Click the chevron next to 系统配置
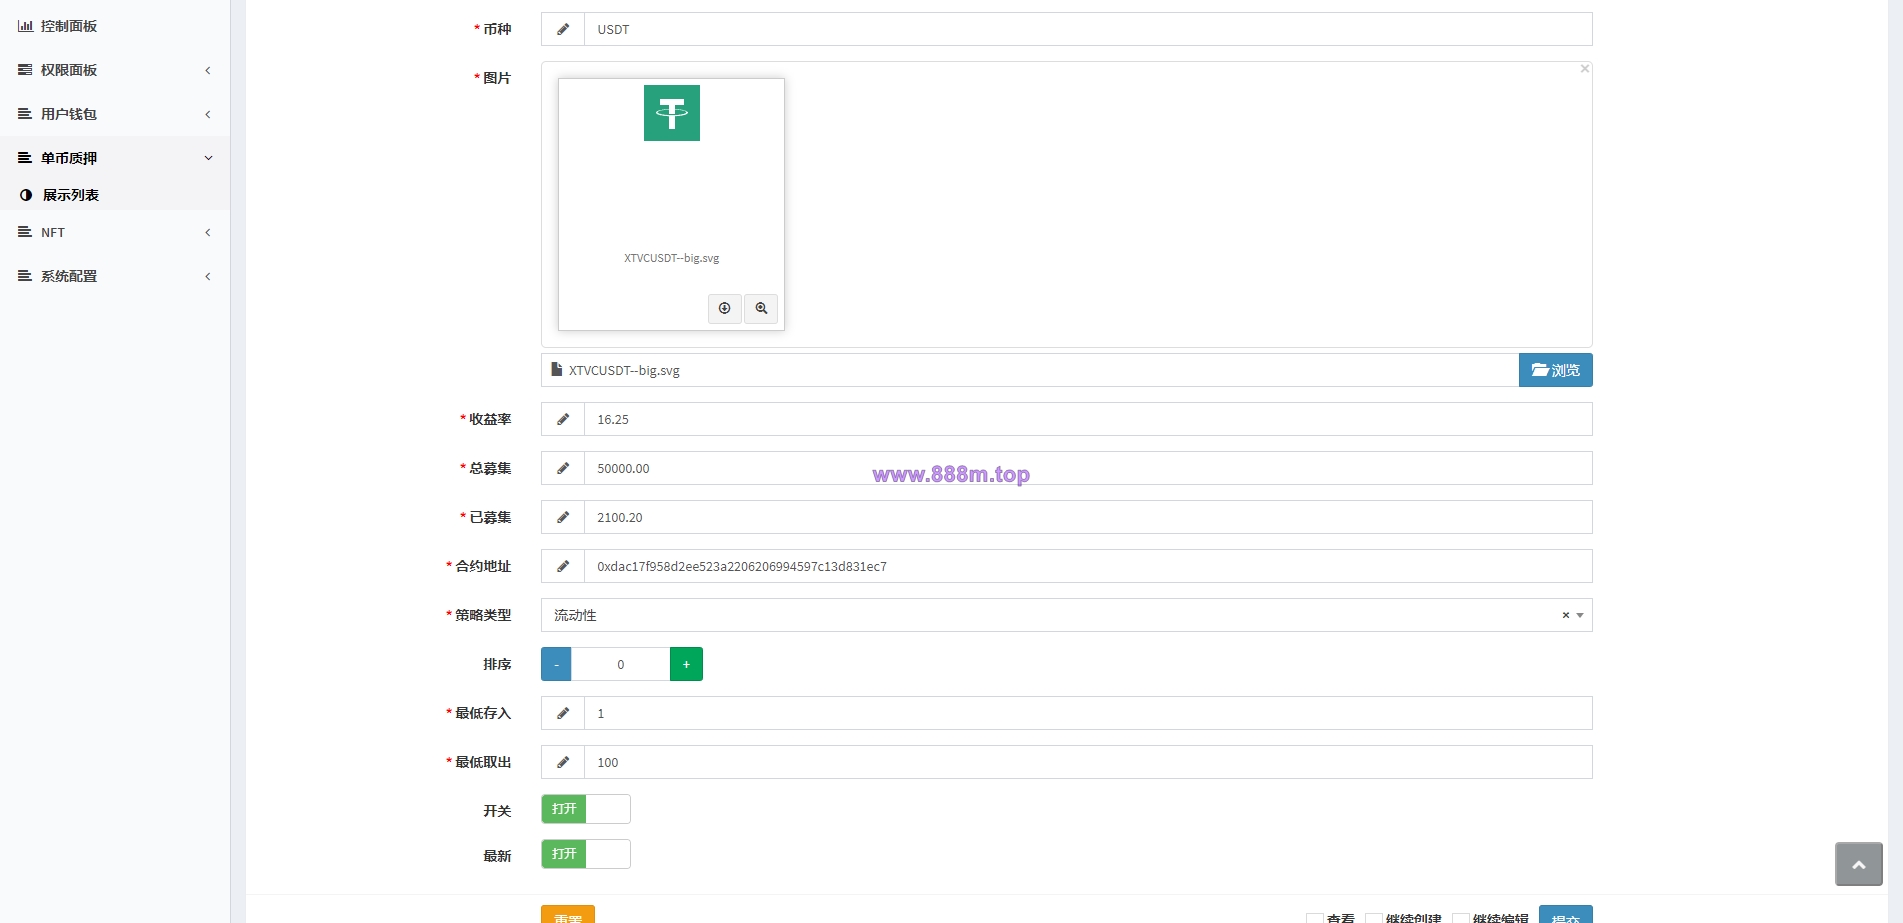The image size is (1903, 923). coord(208,276)
